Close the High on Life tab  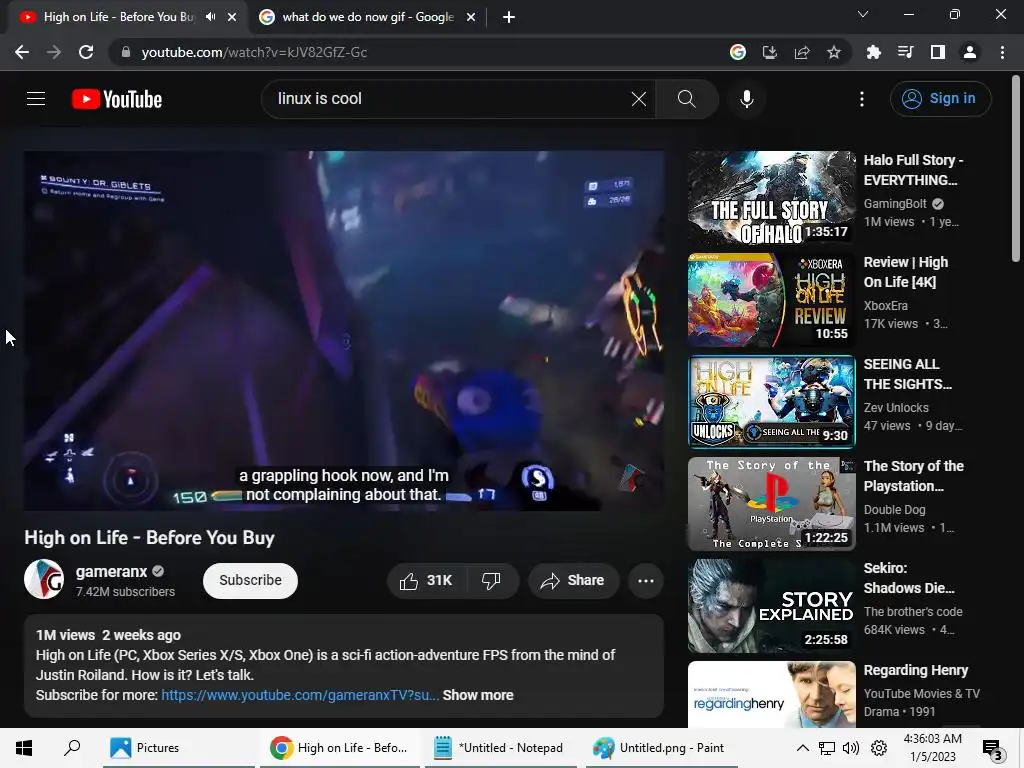pyautogui.click(x=232, y=17)
